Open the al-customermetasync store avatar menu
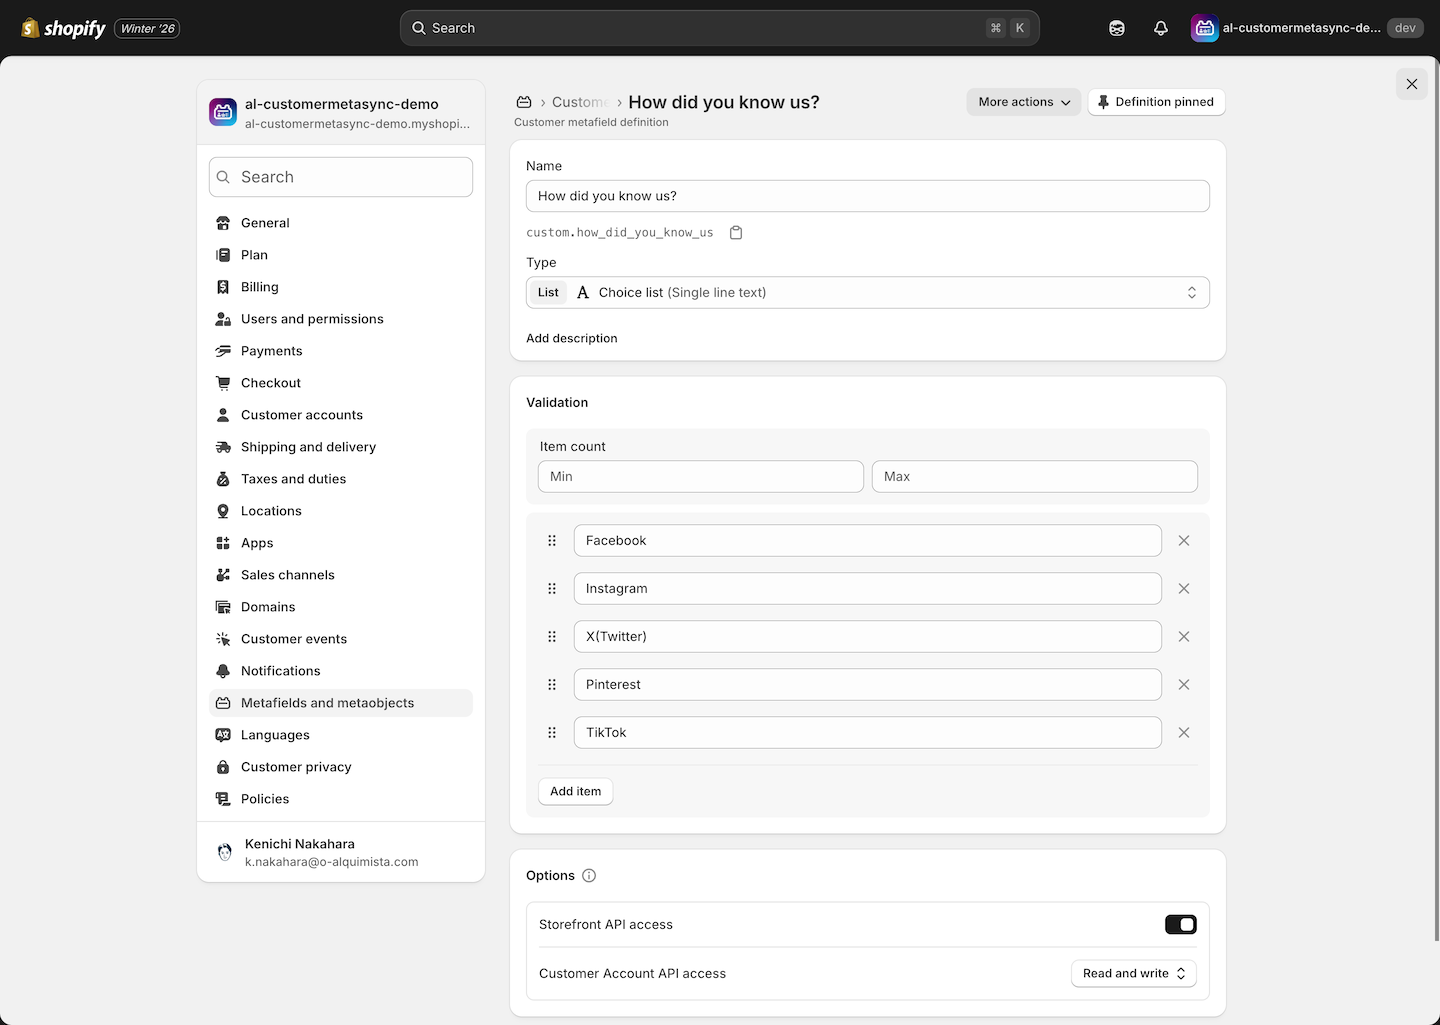The width and height of the screenshot is (1440, 1025). (x=1204, y=28)
